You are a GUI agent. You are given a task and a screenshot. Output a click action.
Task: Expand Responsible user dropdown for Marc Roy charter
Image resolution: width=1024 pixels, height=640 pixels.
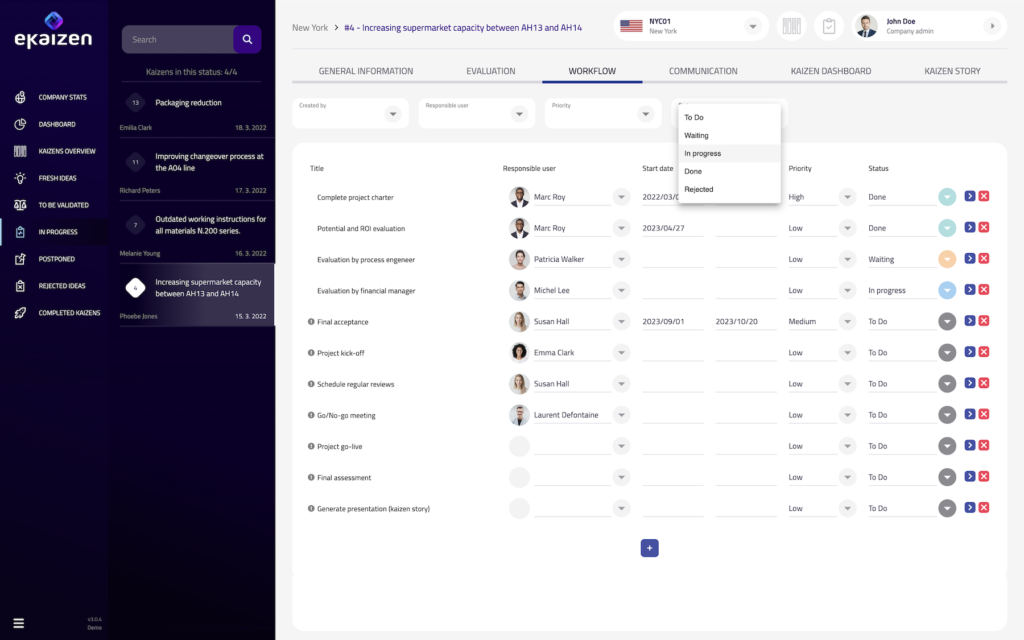tap(621, 197)
